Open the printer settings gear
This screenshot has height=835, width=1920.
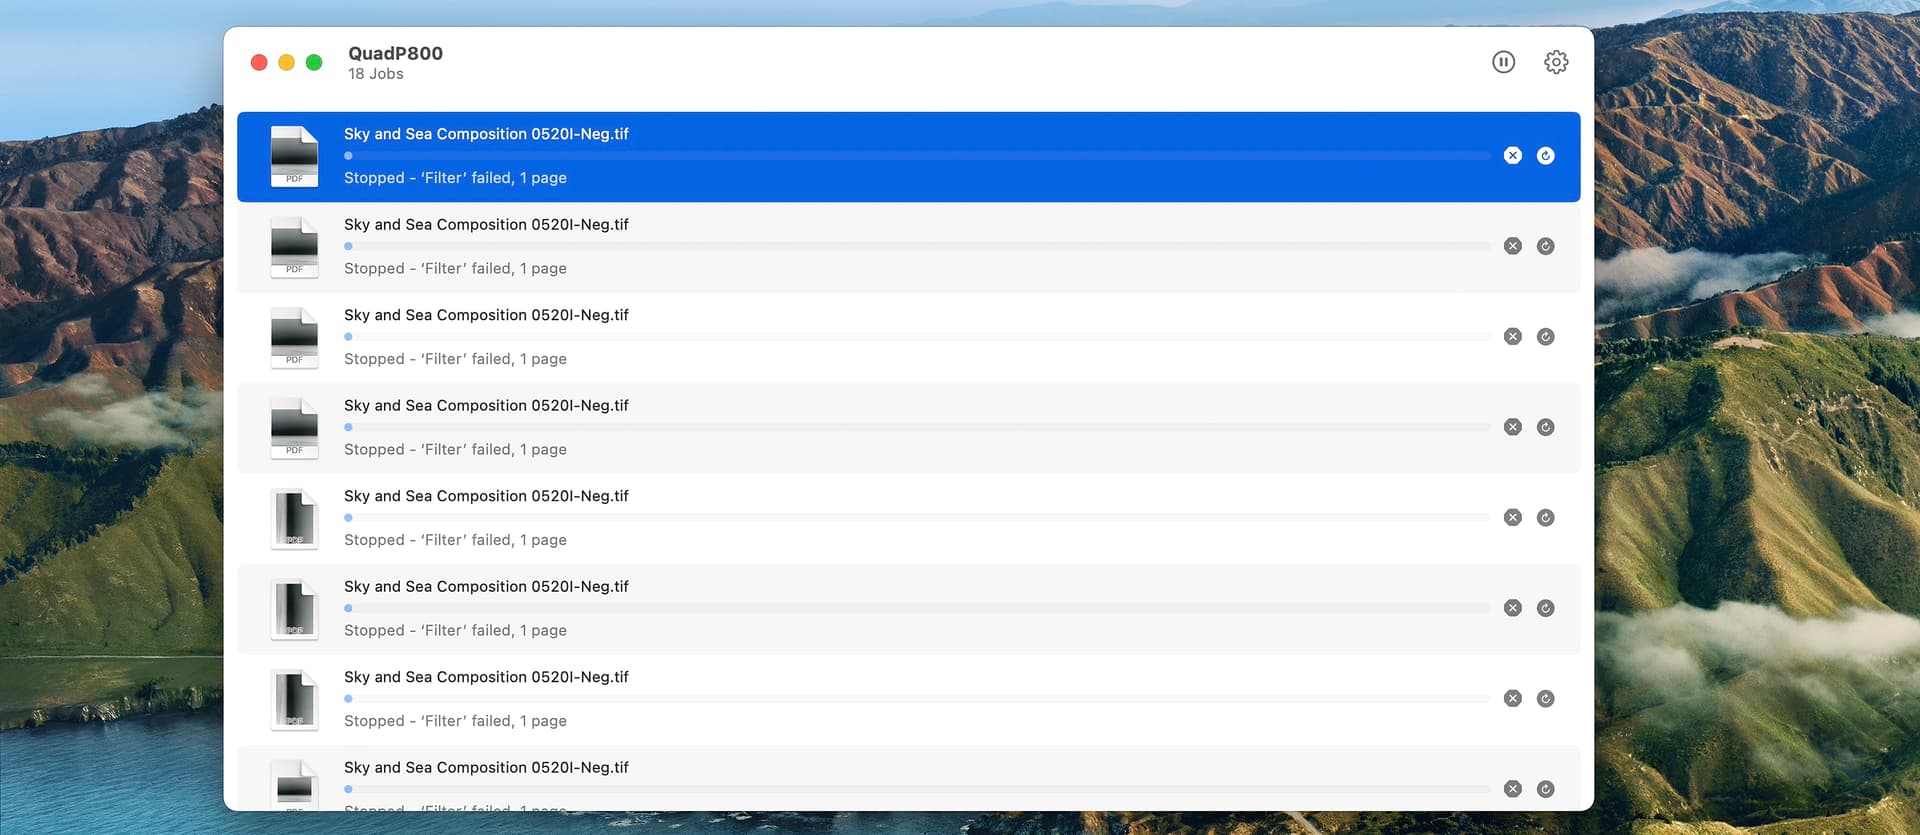[x=1555, y=62]
